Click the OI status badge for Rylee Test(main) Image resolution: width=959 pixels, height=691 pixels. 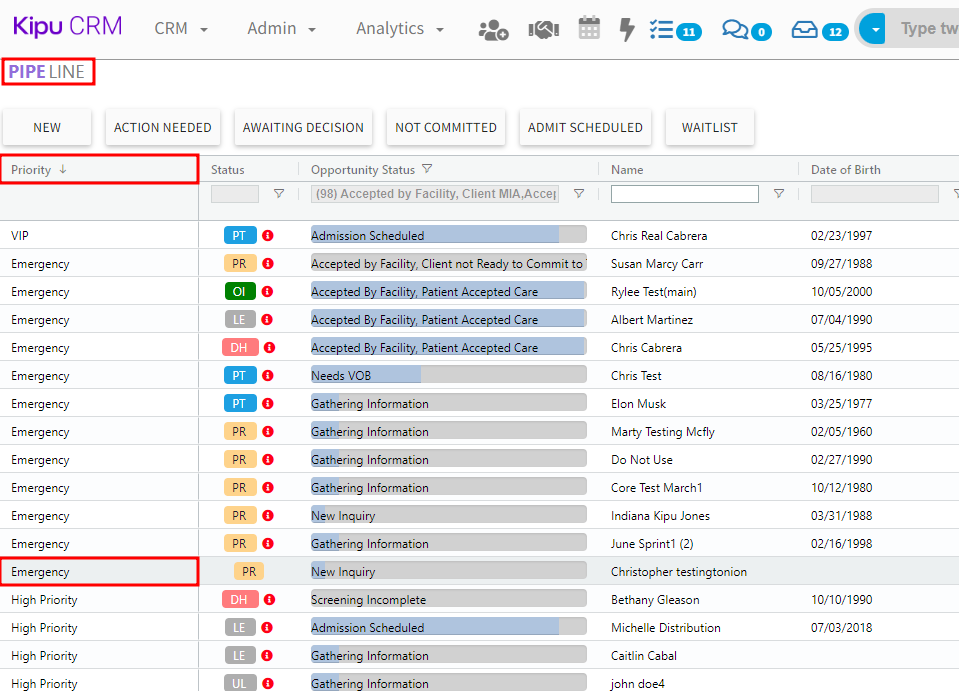pos(239,292)
